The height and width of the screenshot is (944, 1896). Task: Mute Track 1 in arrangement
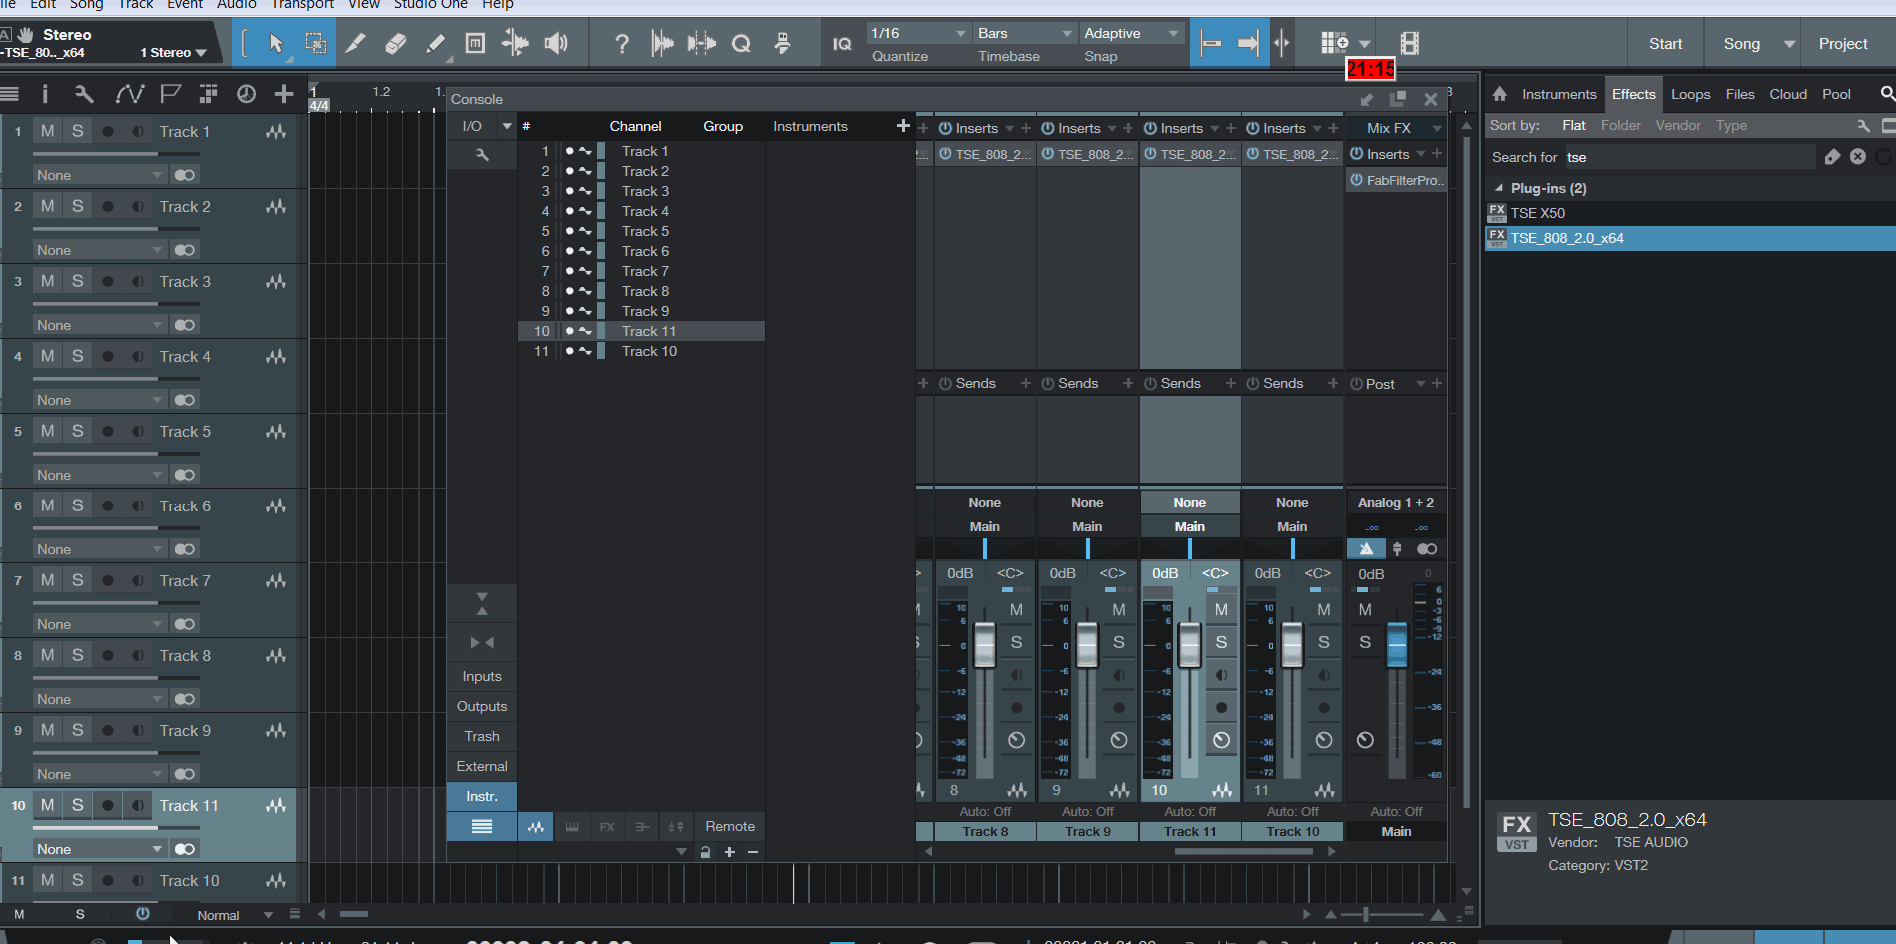point(47,131)
